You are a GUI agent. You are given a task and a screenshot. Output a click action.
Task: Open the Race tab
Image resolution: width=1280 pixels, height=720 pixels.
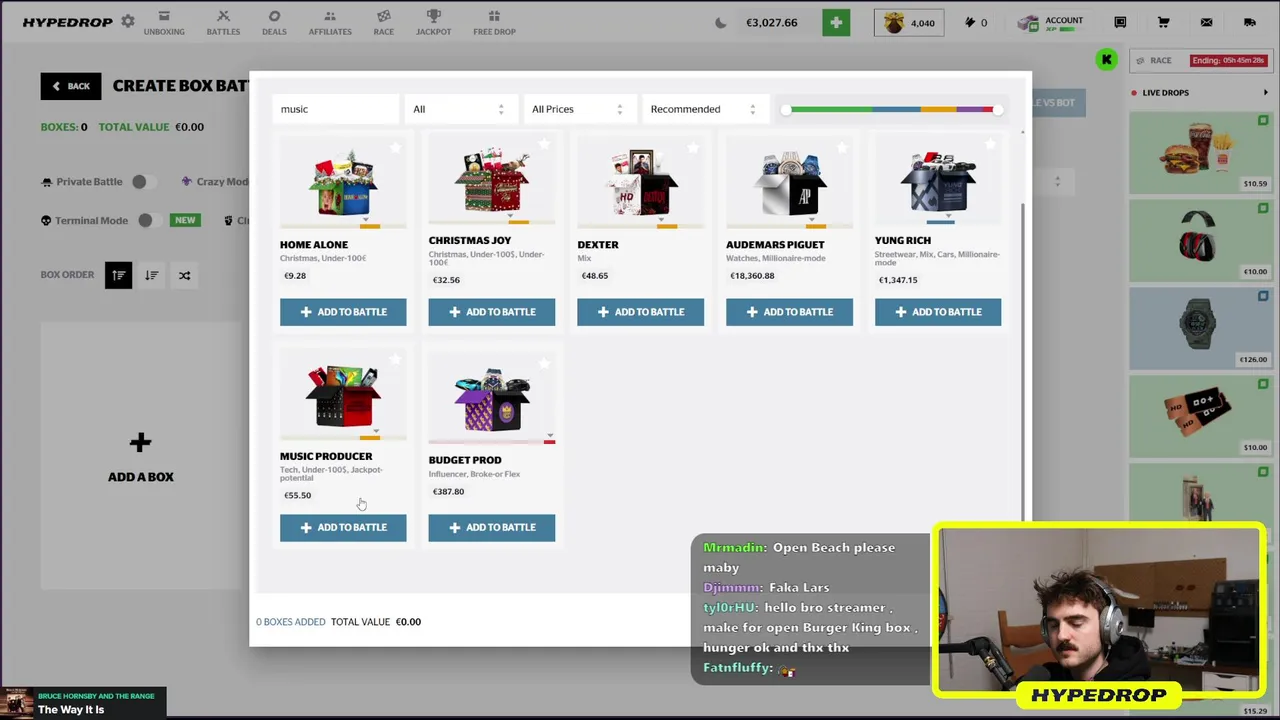384,23
